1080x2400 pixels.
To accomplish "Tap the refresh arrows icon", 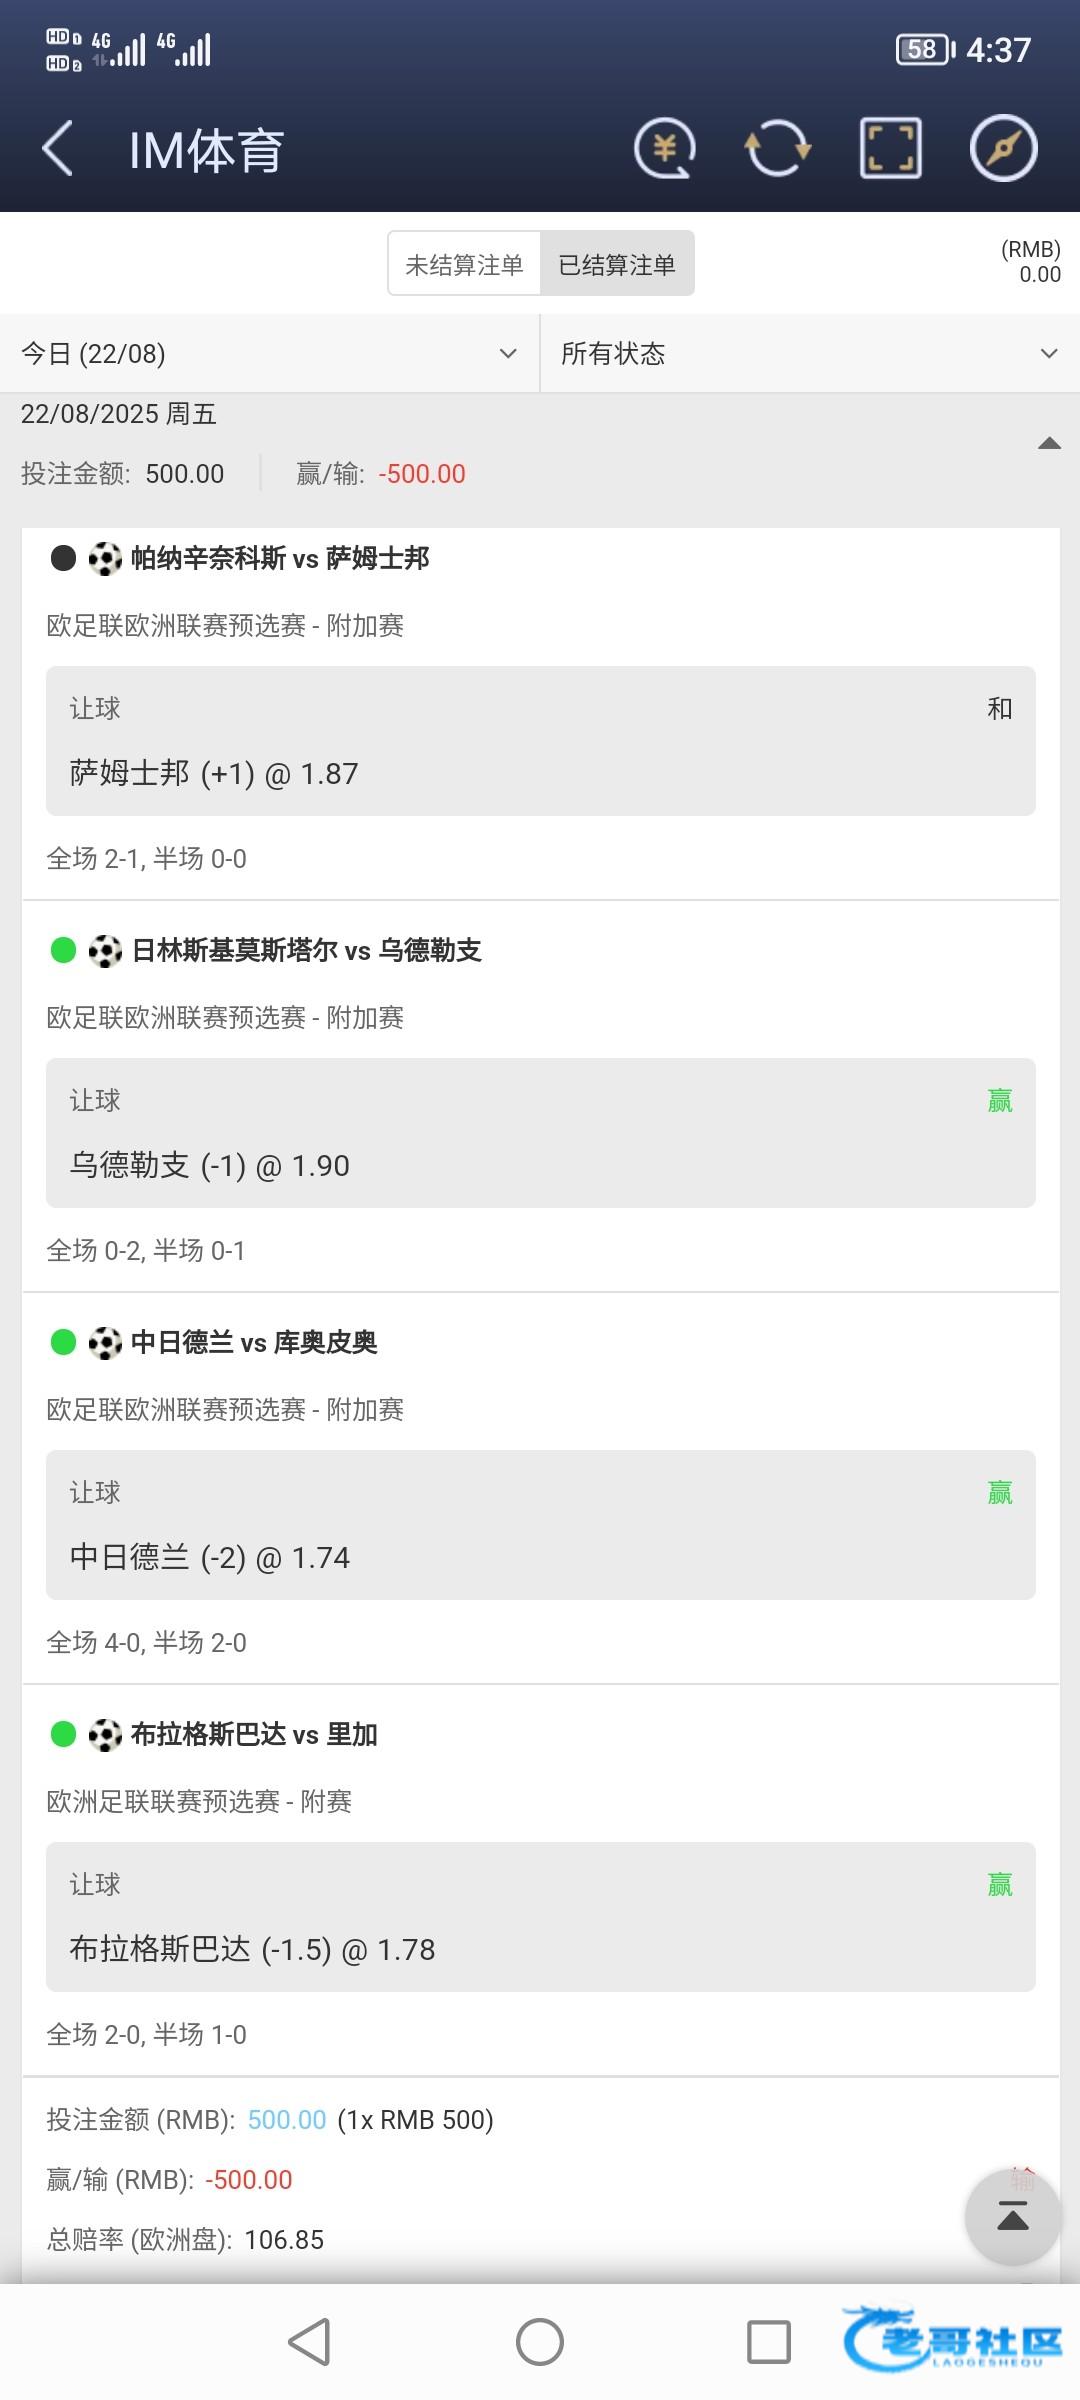I will point(777,149).
